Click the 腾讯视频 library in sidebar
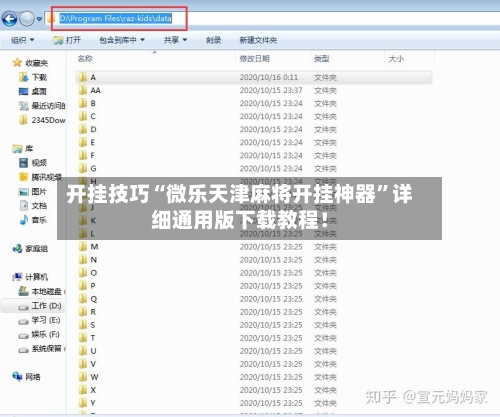The height and width of the screenshot is (417, 500). coord(40,177)
